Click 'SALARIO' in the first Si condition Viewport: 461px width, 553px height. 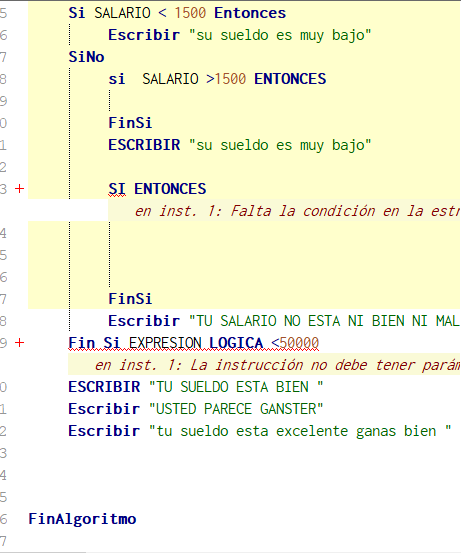pyautogui.click(x=122, y=13)
